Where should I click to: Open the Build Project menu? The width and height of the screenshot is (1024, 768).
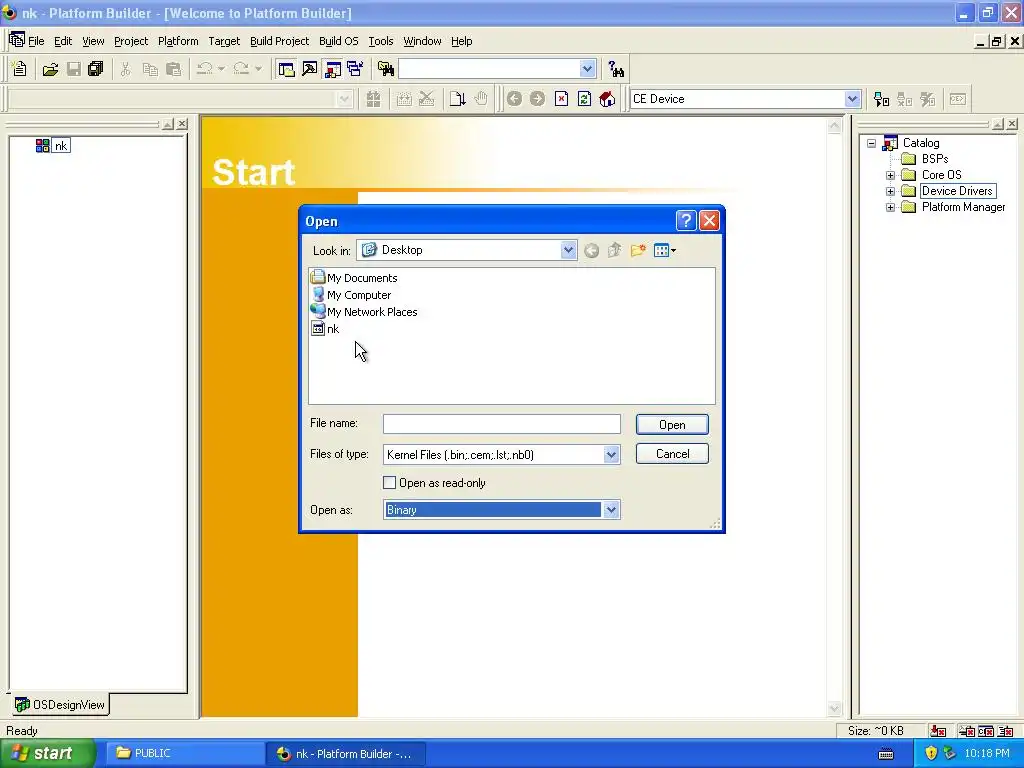[x=279, y=41]
